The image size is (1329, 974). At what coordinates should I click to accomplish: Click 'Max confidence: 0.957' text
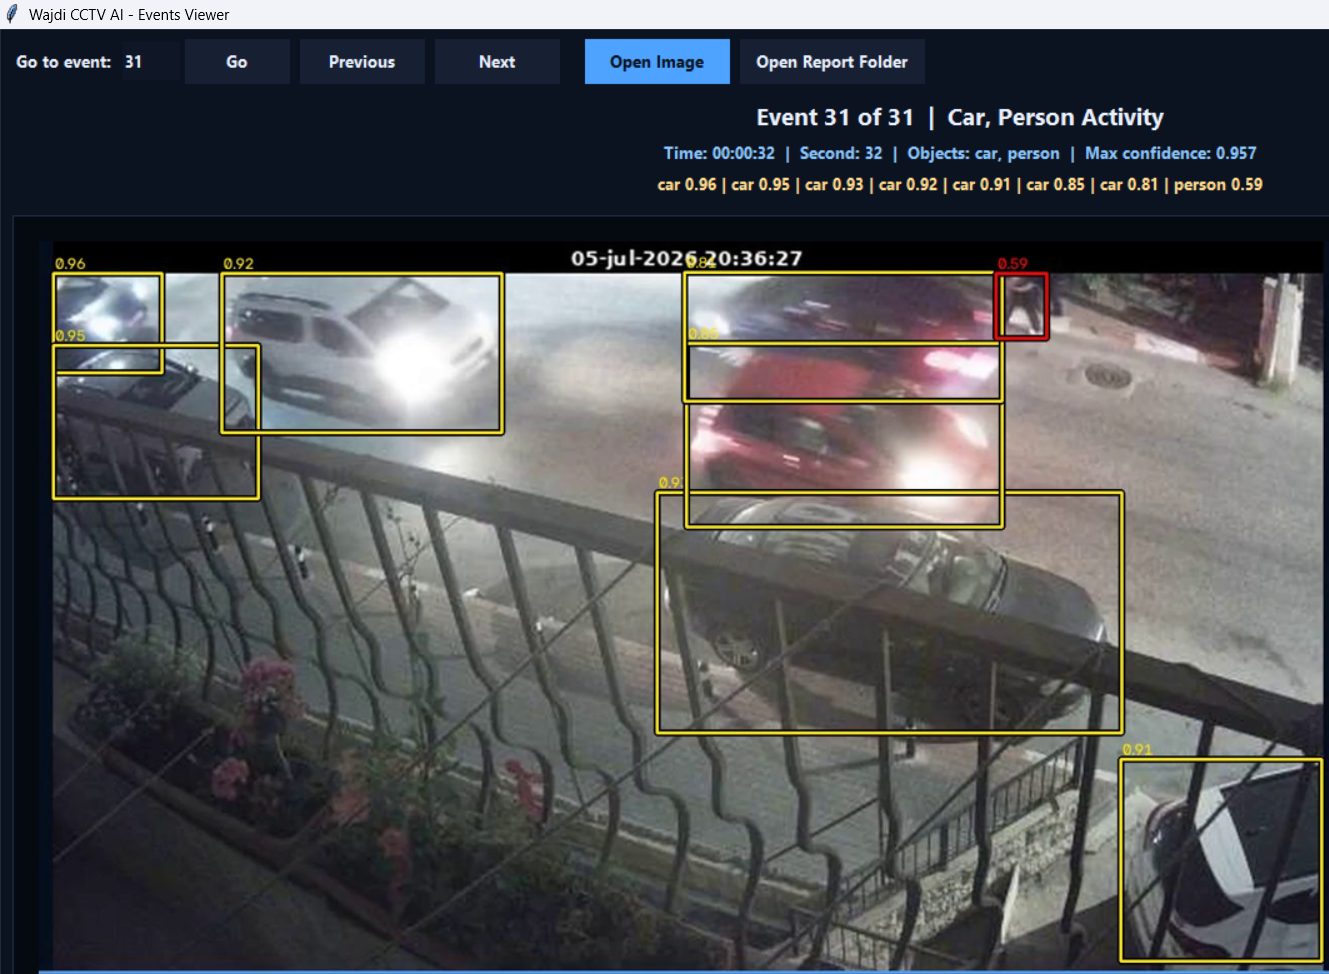tap(1171, 153)
